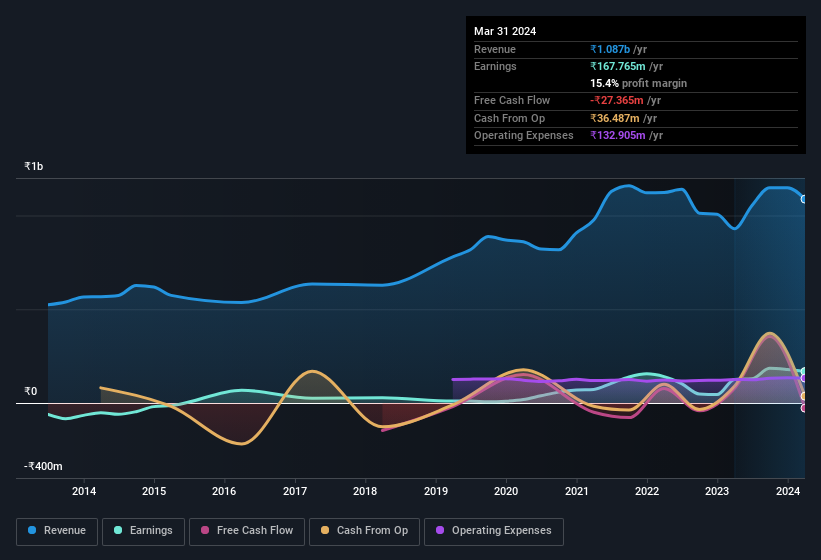Click the 2015 x-axis label
Viewport: 821px width, 560px height.
point(154,491)
